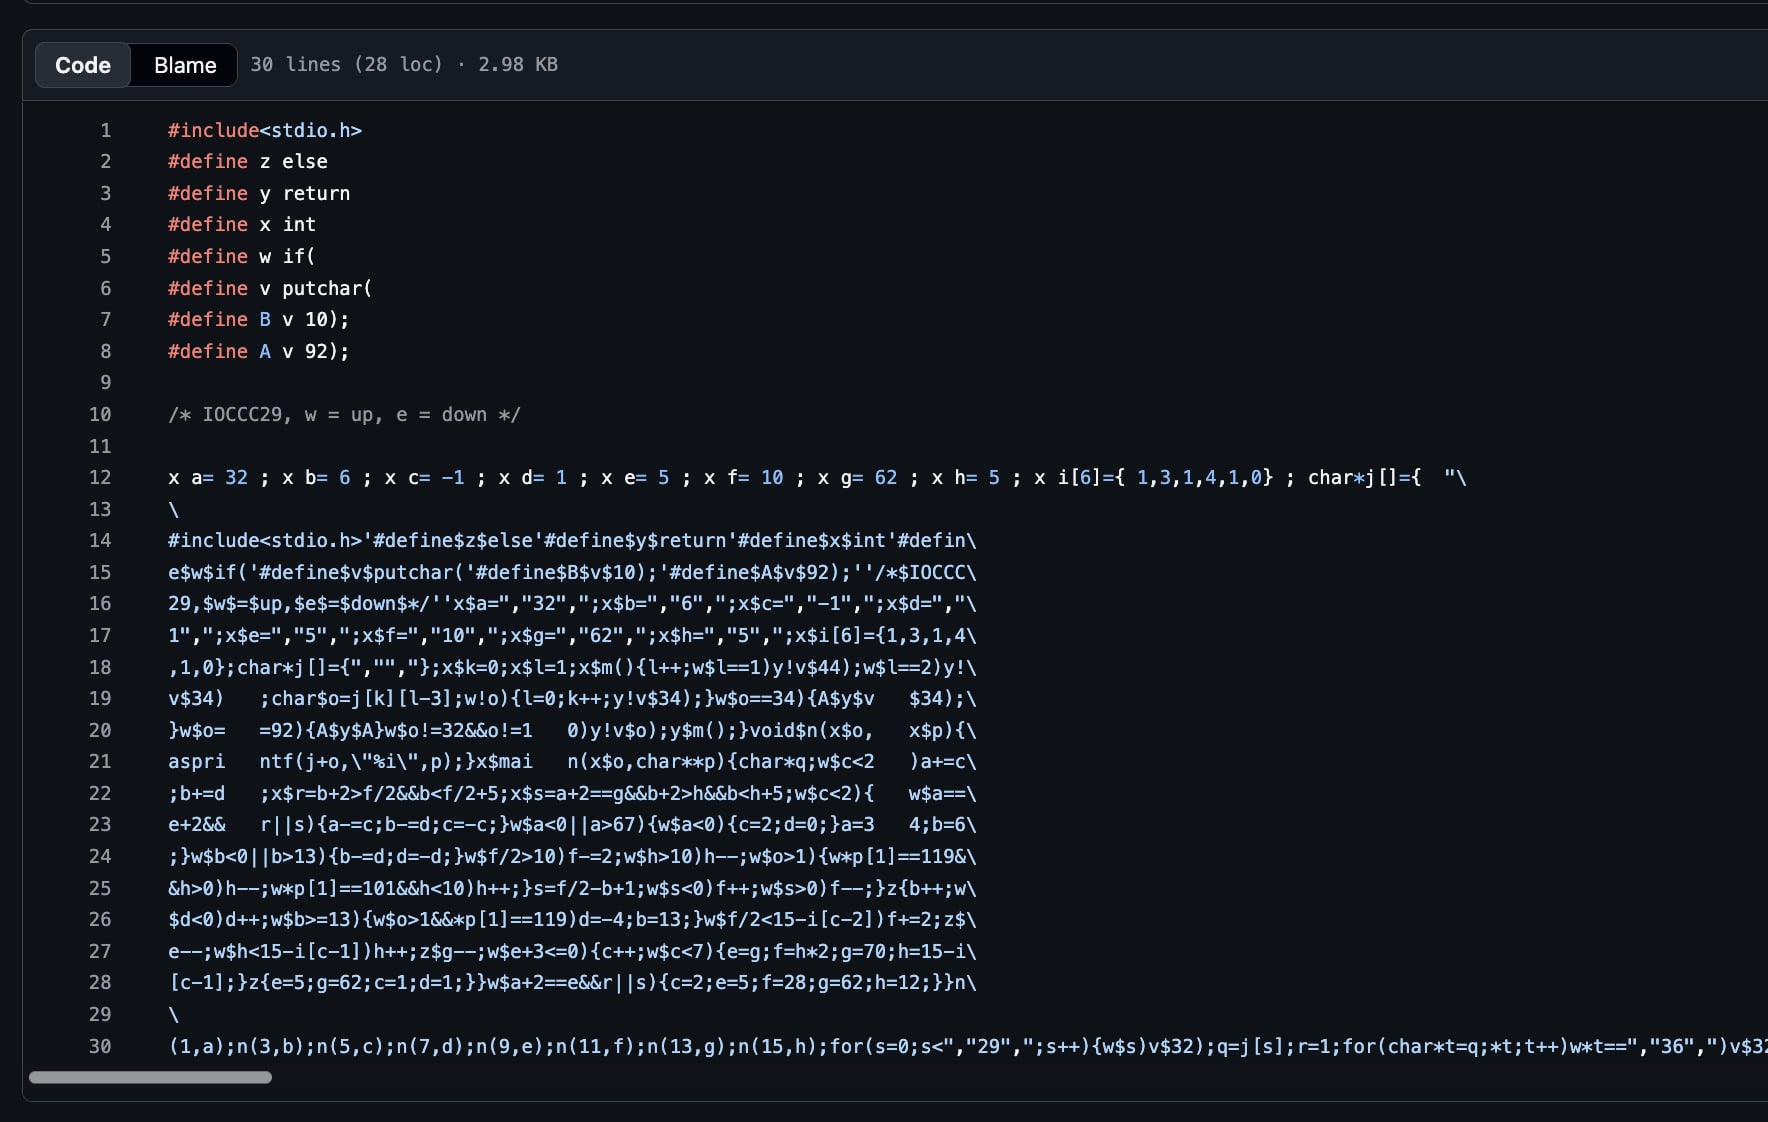This screenshot has height=1122, width=1768.
Task: Select line number 14
Action: coord(100,540)
